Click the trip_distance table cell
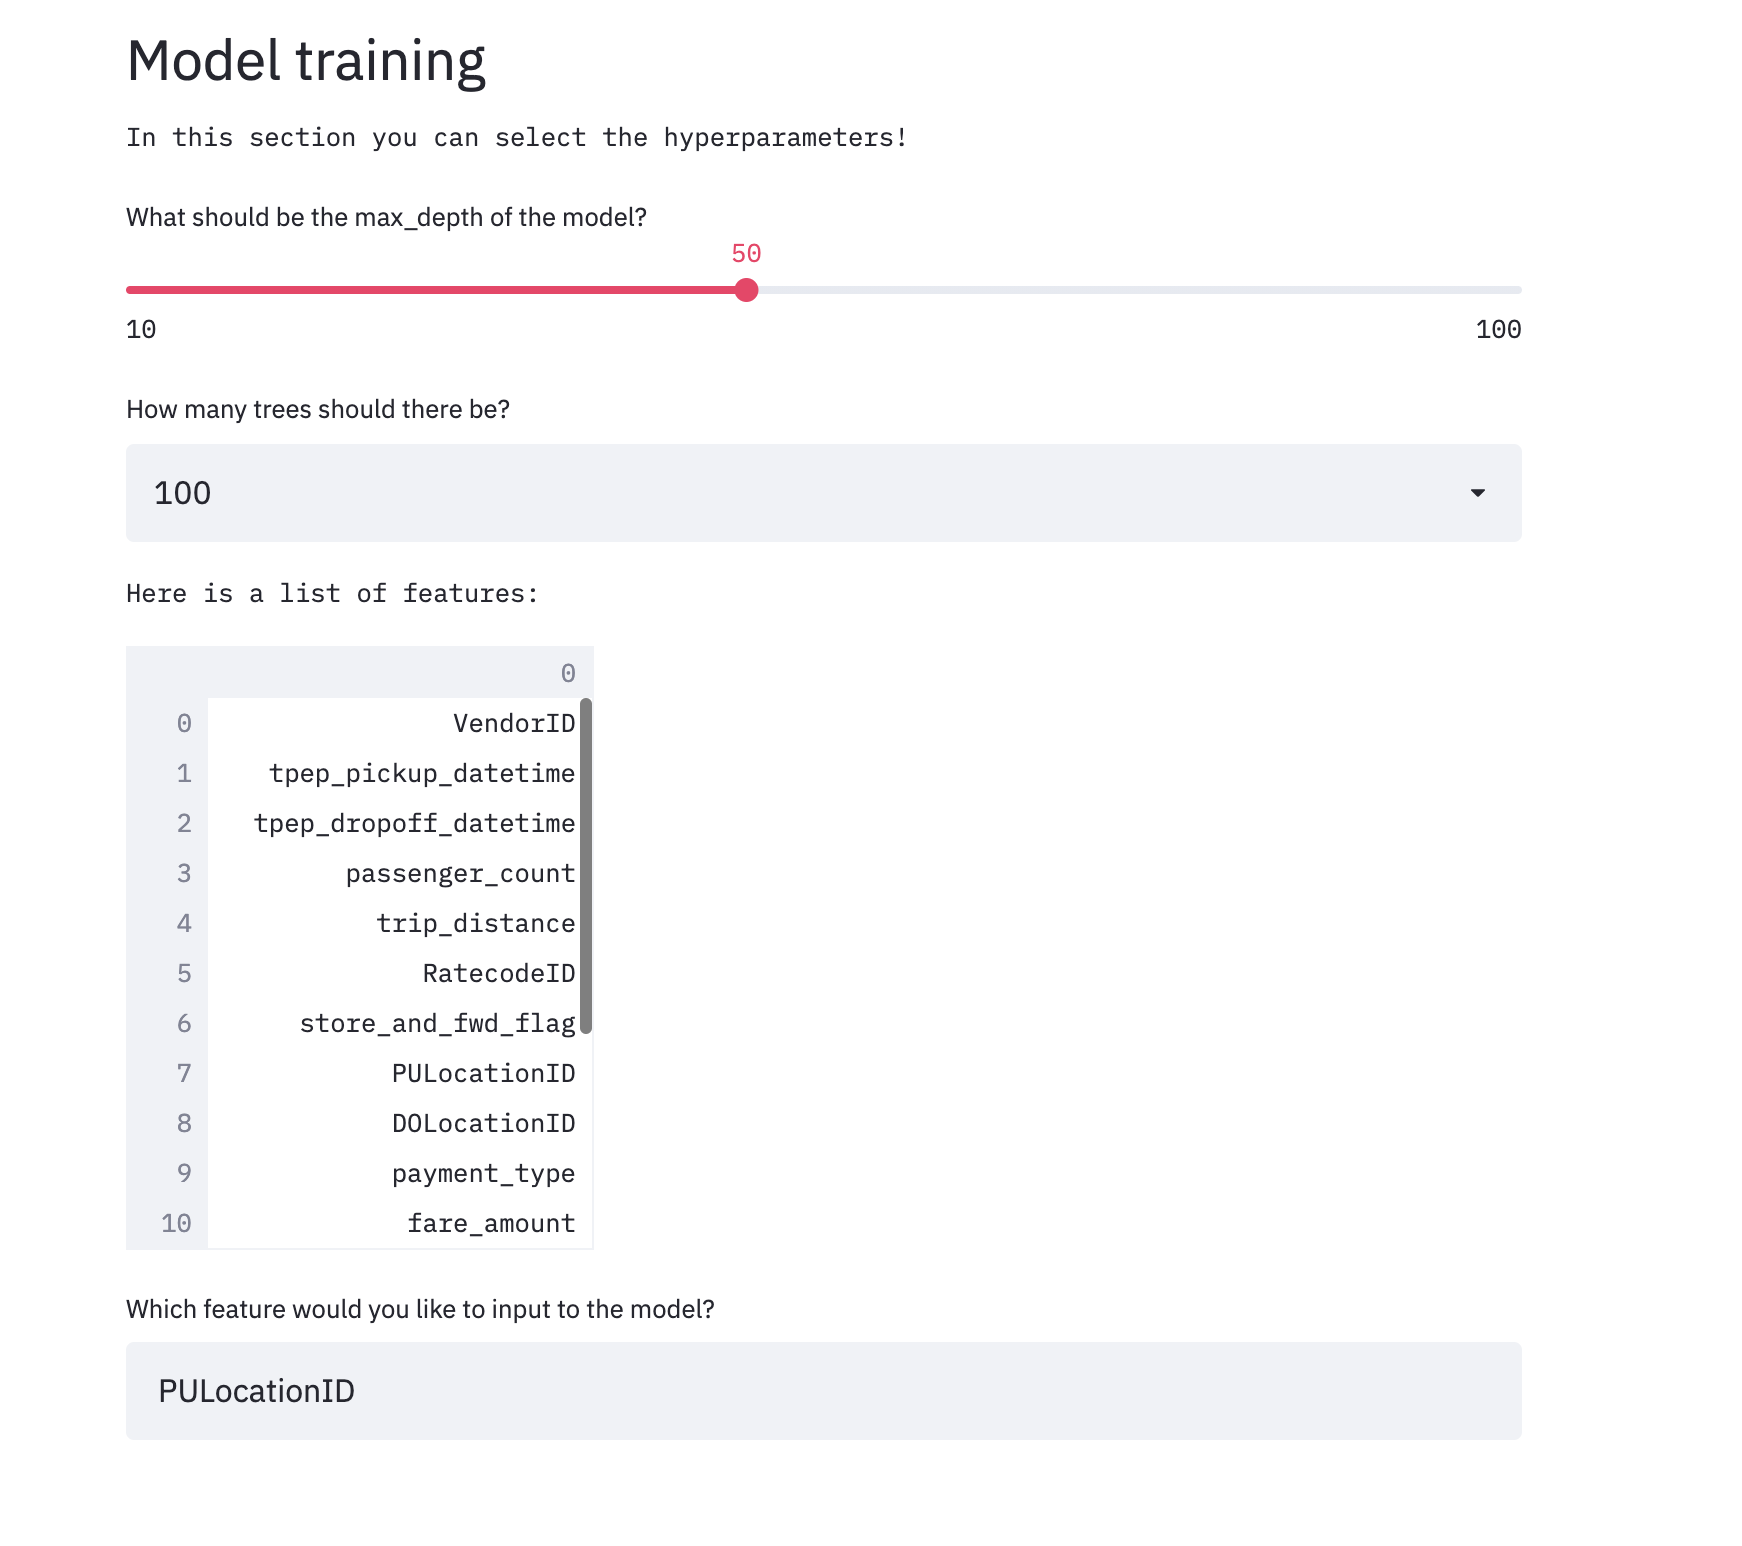 point(475,923)
